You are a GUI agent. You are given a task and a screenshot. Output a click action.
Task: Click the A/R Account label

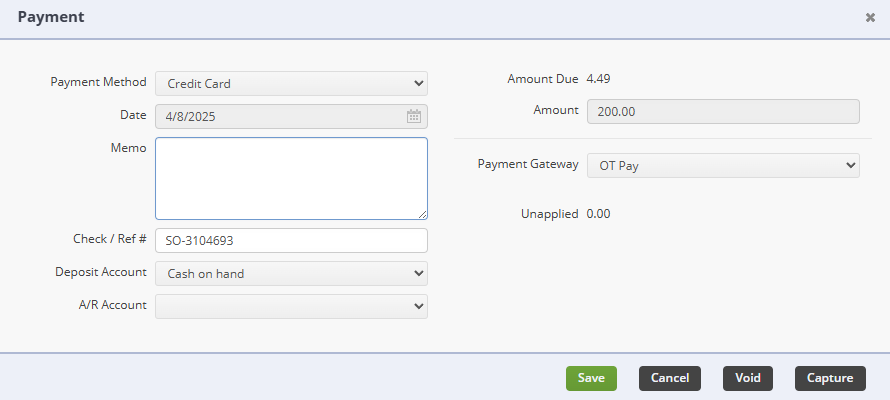[112, 305]
